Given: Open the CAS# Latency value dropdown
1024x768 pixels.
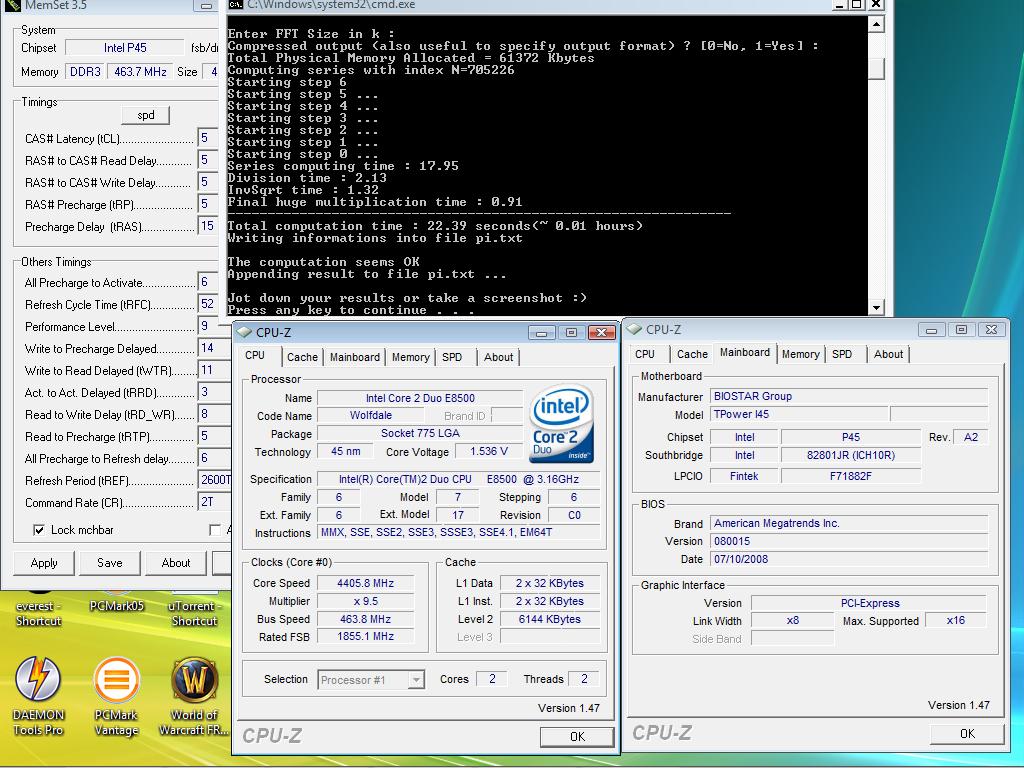Looking at the screenshot, I should click(206, 138).
